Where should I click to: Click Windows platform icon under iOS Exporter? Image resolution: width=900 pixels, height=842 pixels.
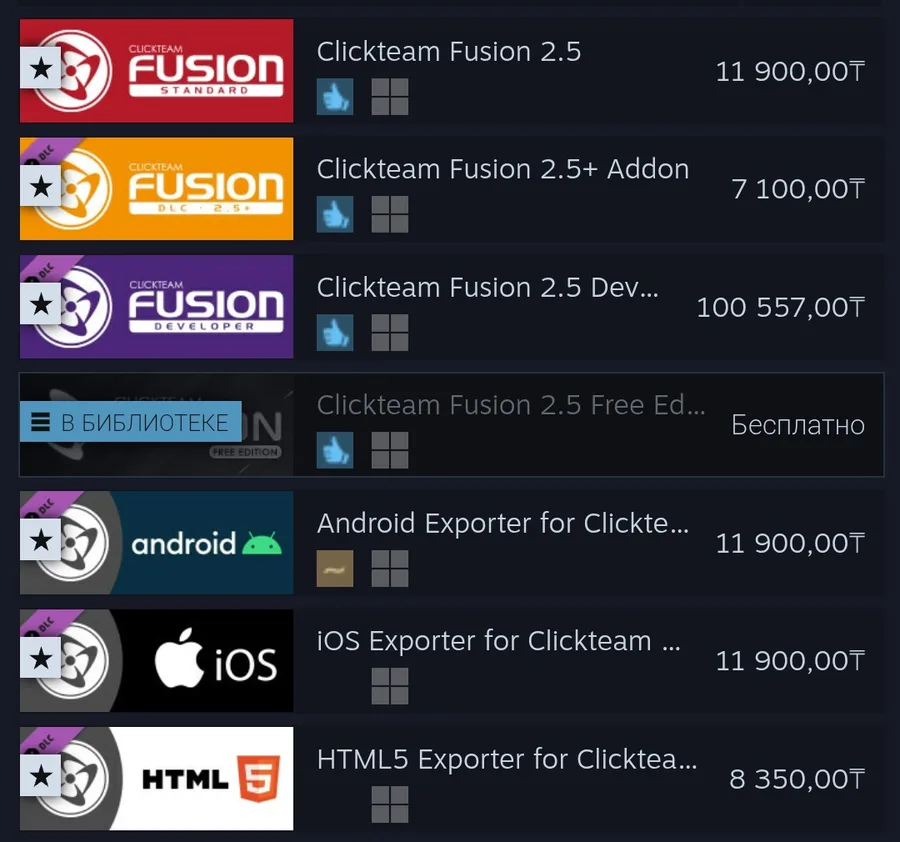pos(390,686)
